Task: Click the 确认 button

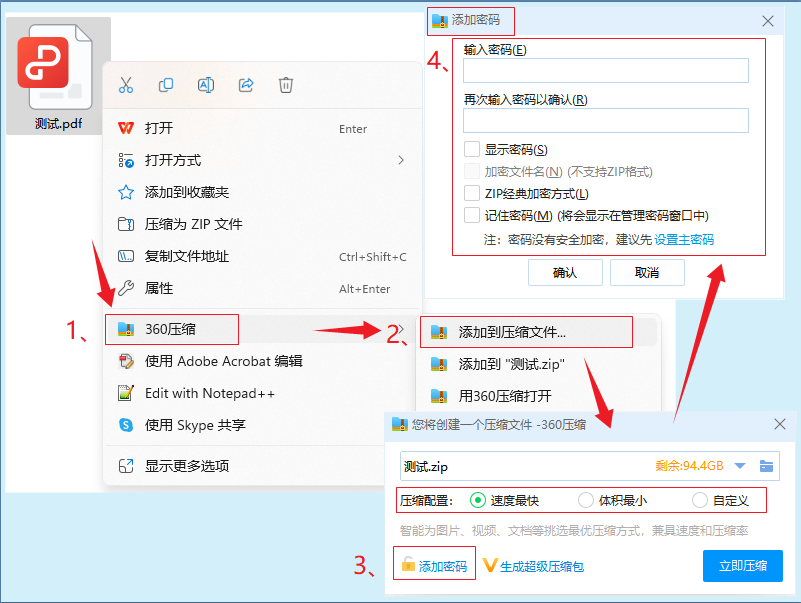Action: tap(565, 272)
